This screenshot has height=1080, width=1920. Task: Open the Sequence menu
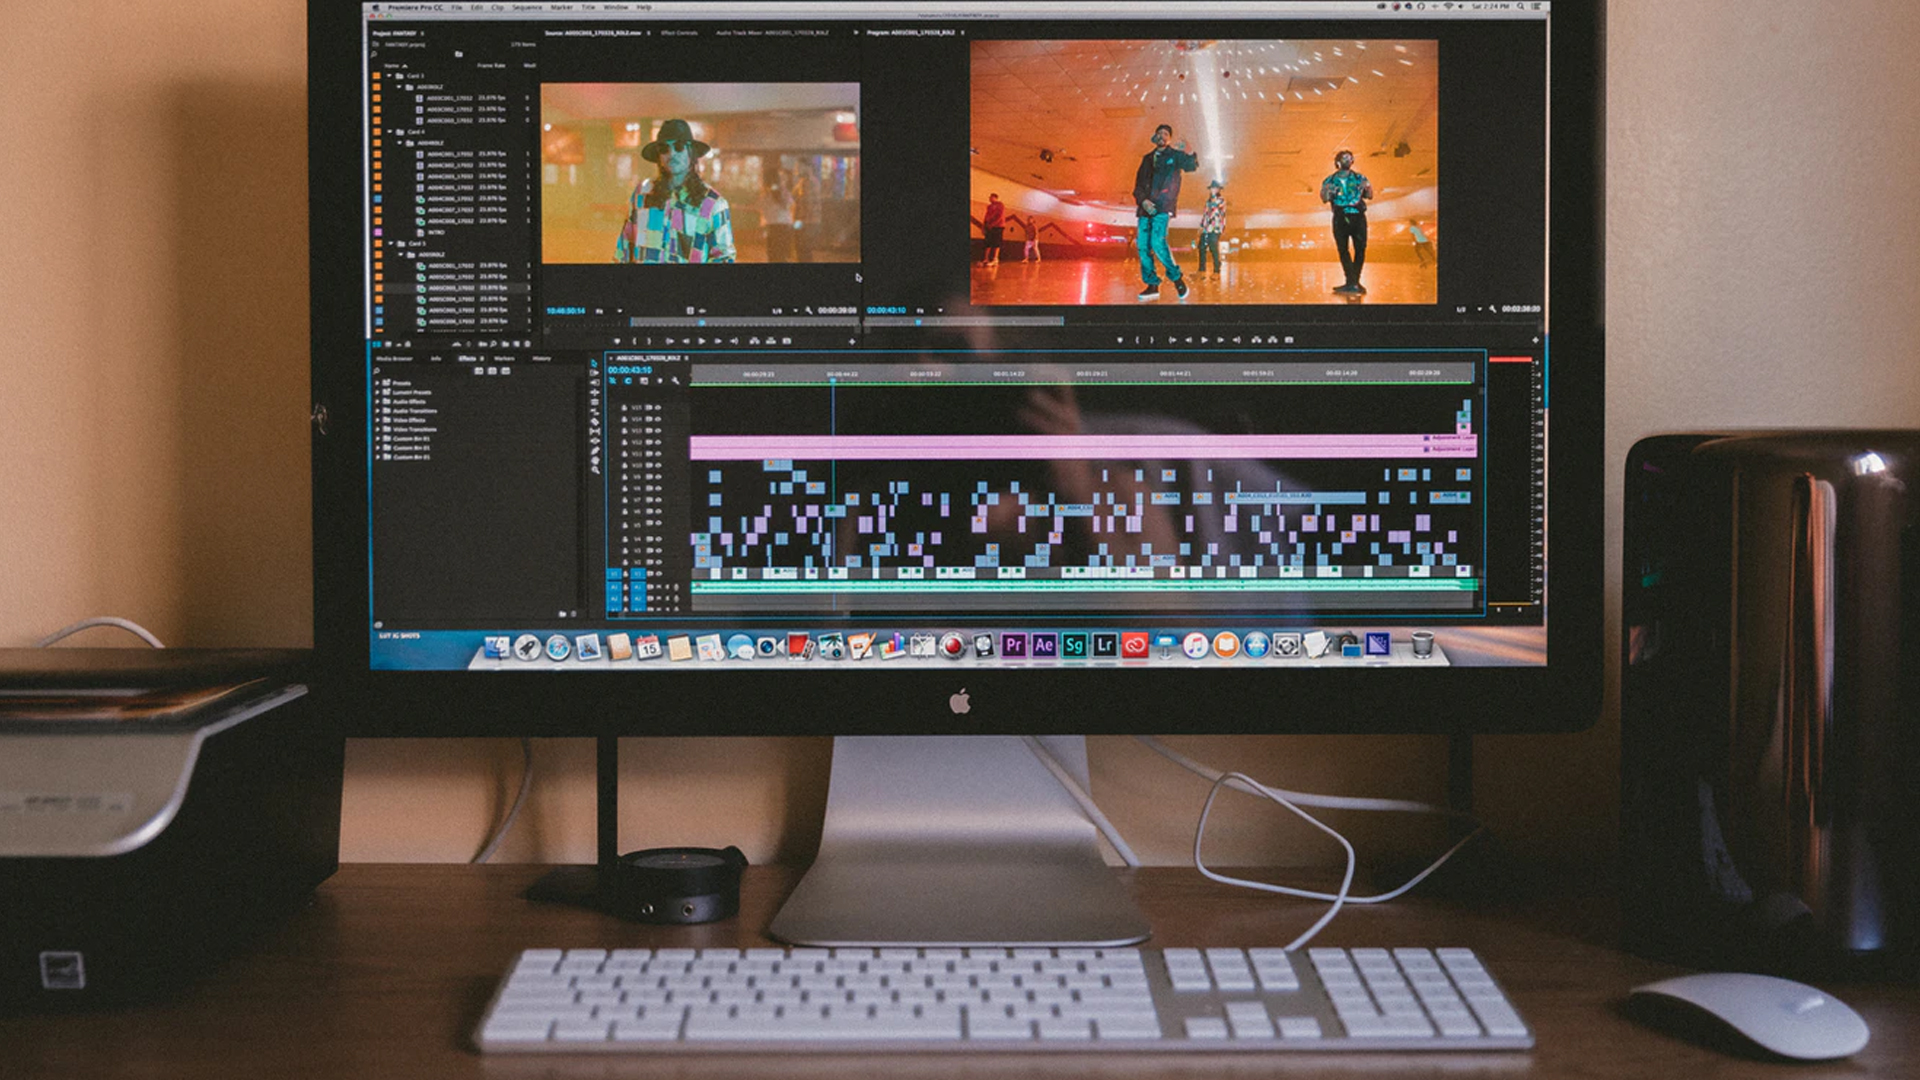click(x=526, y=7)
